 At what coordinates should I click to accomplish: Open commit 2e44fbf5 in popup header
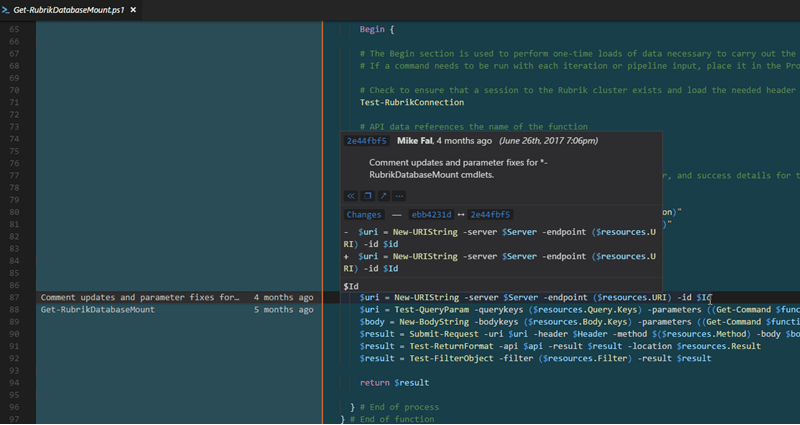[367, 141]
